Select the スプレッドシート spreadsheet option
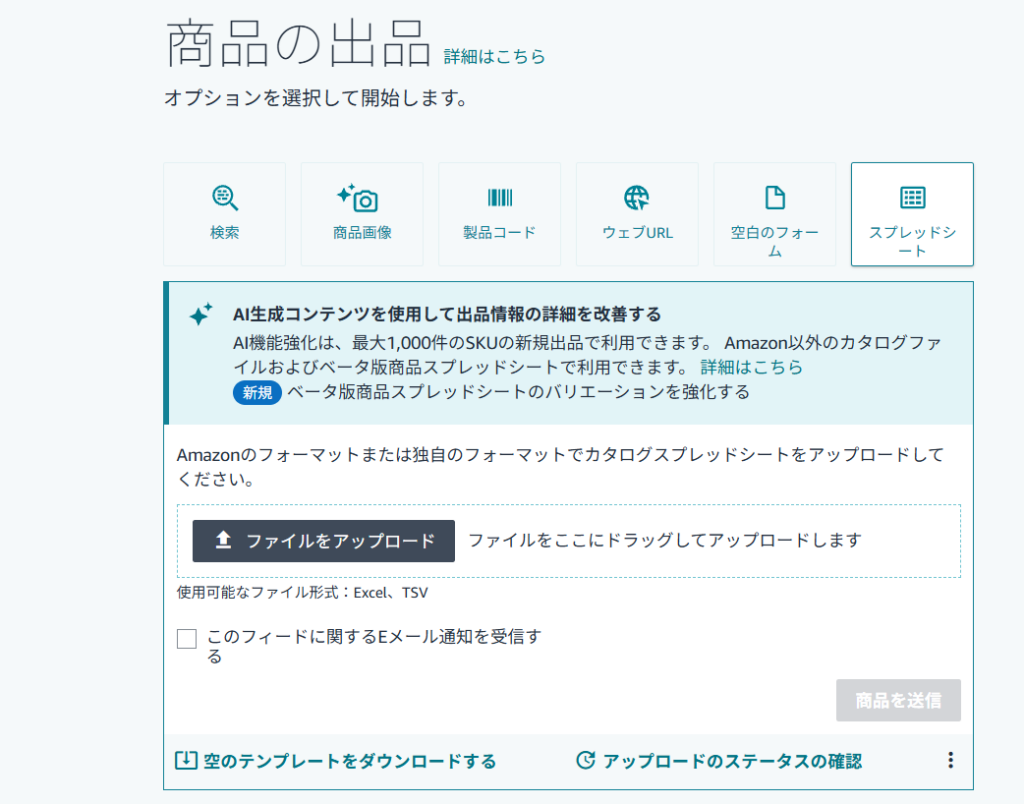The width and height of the screenshot is (1024, 804). (912, 214)
